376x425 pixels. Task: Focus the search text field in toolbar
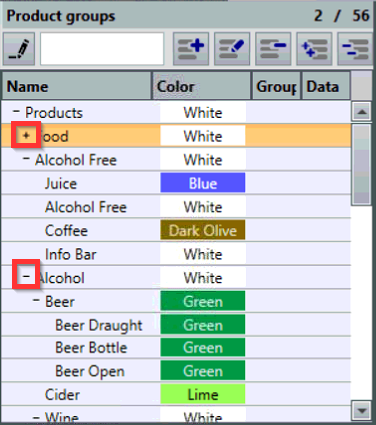[x=102, y=49]
